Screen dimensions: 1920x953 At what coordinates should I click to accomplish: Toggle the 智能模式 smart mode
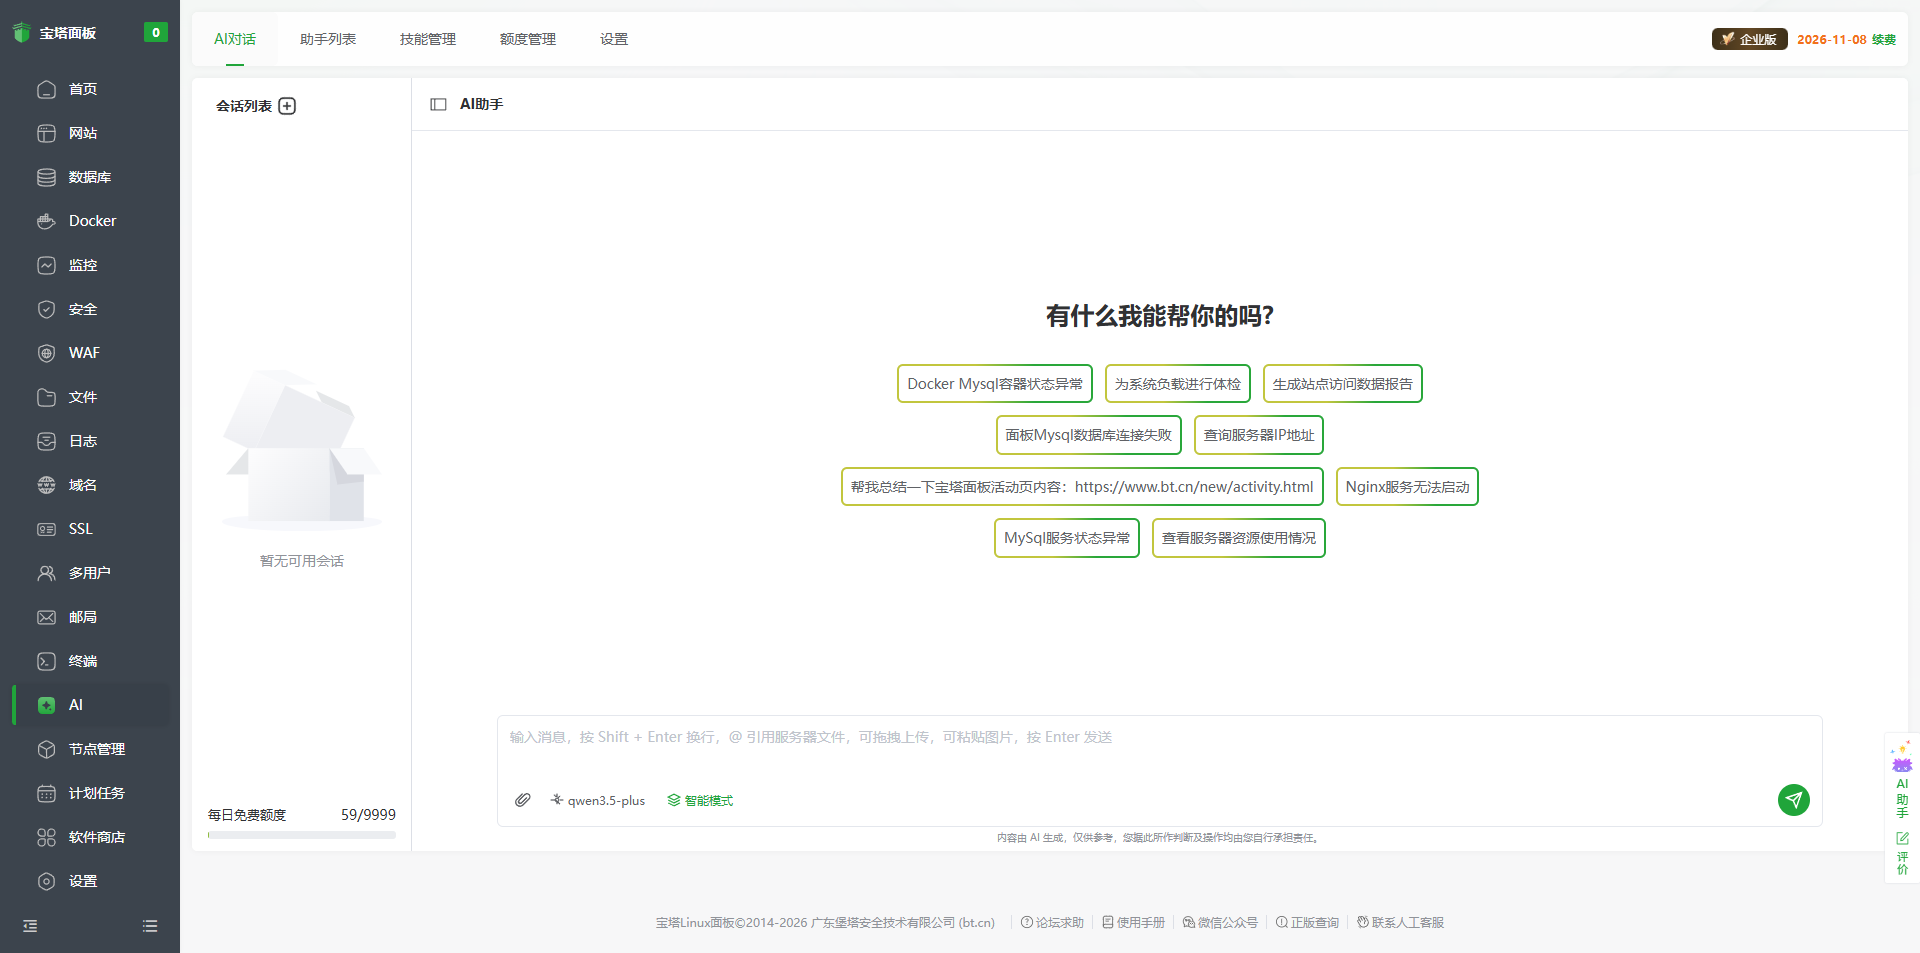[x=699, y=800]
